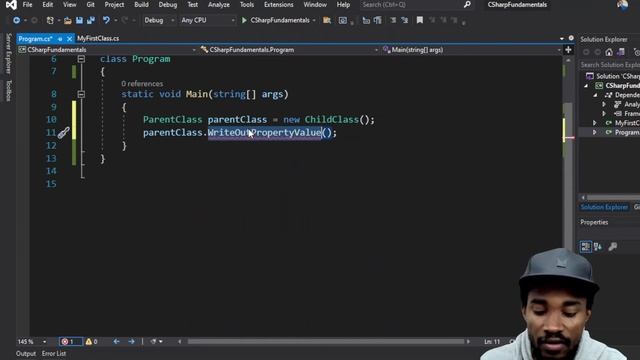
Task: Click the Undo arrow icon
Action: [106, 20]
